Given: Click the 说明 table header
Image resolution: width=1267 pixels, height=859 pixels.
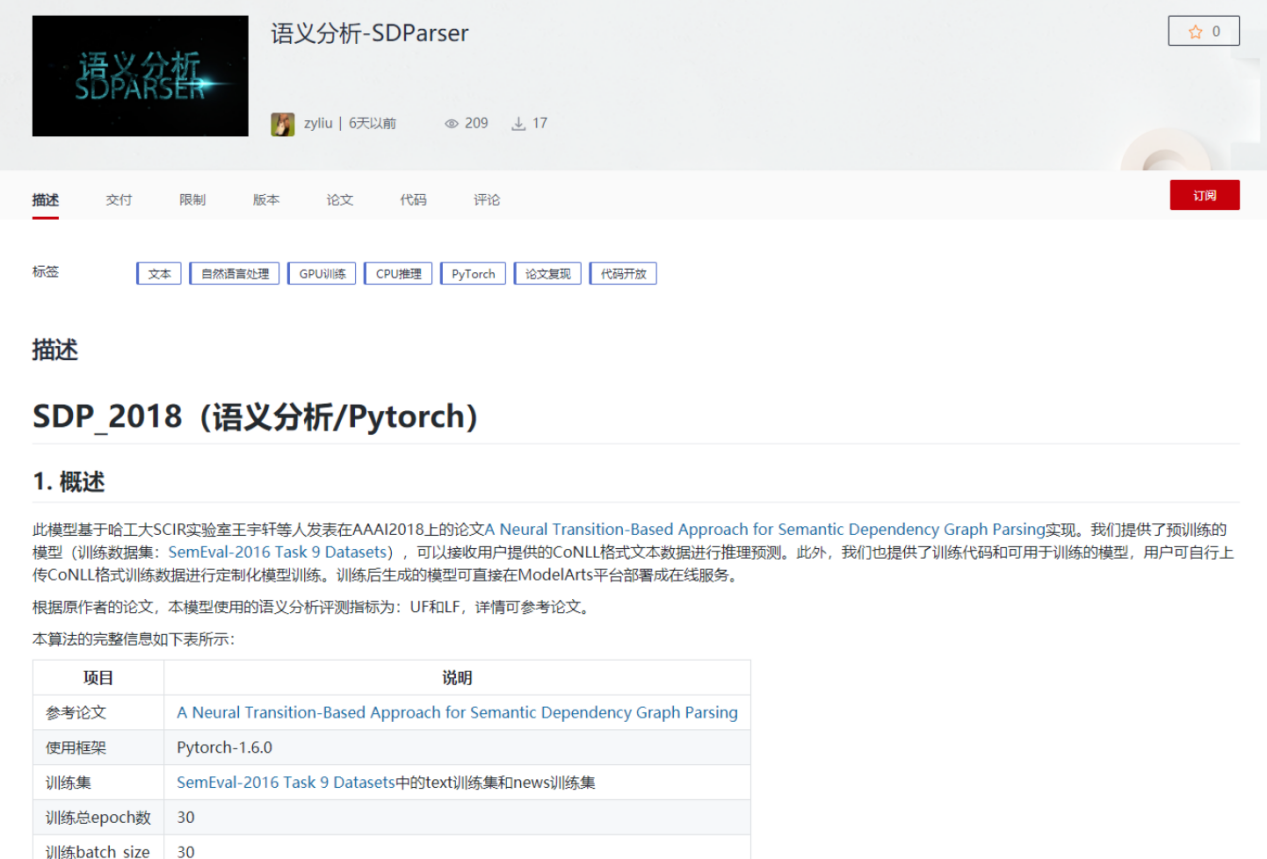Looking at the screenshot, I should [457, 678].
